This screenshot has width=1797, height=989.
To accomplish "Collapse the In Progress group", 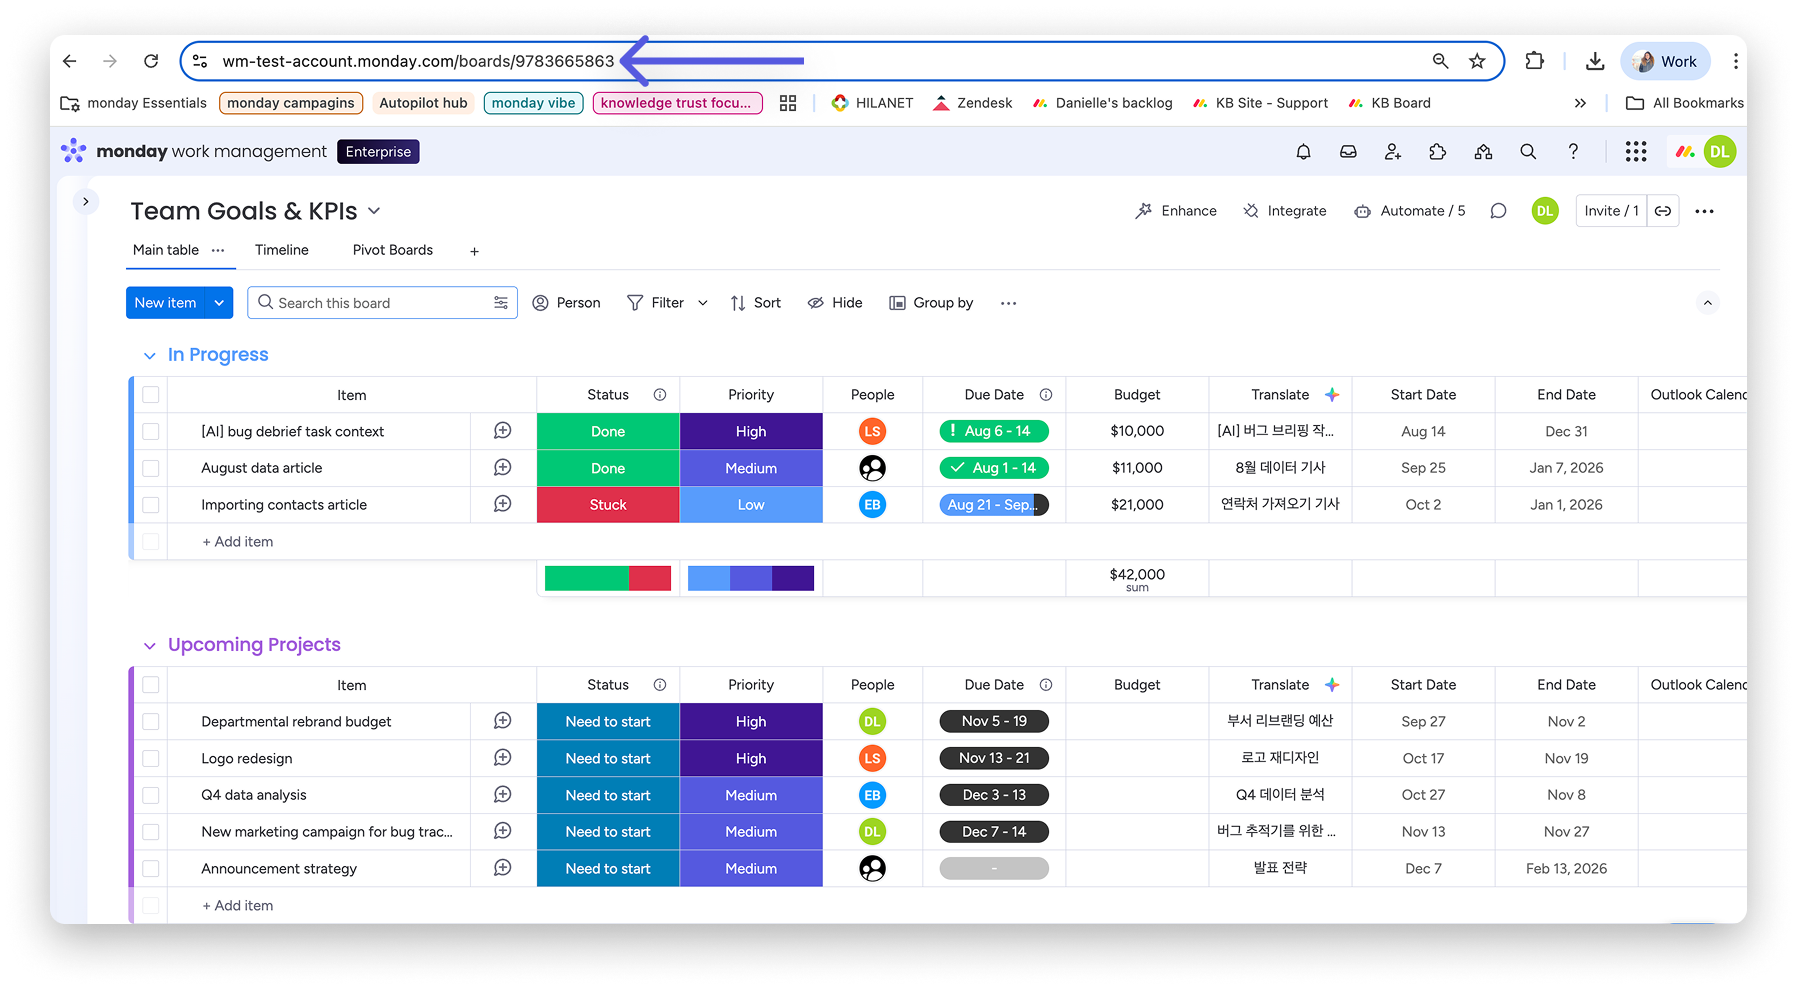I will click(x=150, y=355).
